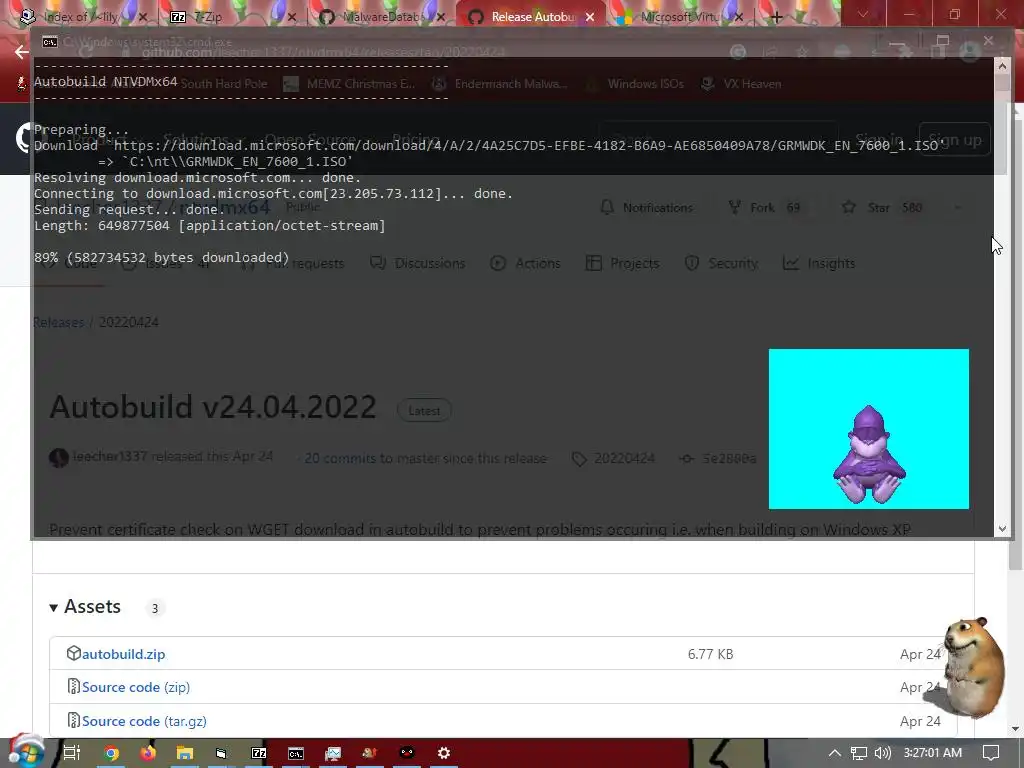The height and width of the screenshot is (768, 1024).
Task: Close the 'Release Autobuild' tab
Action: click(590, 16)
